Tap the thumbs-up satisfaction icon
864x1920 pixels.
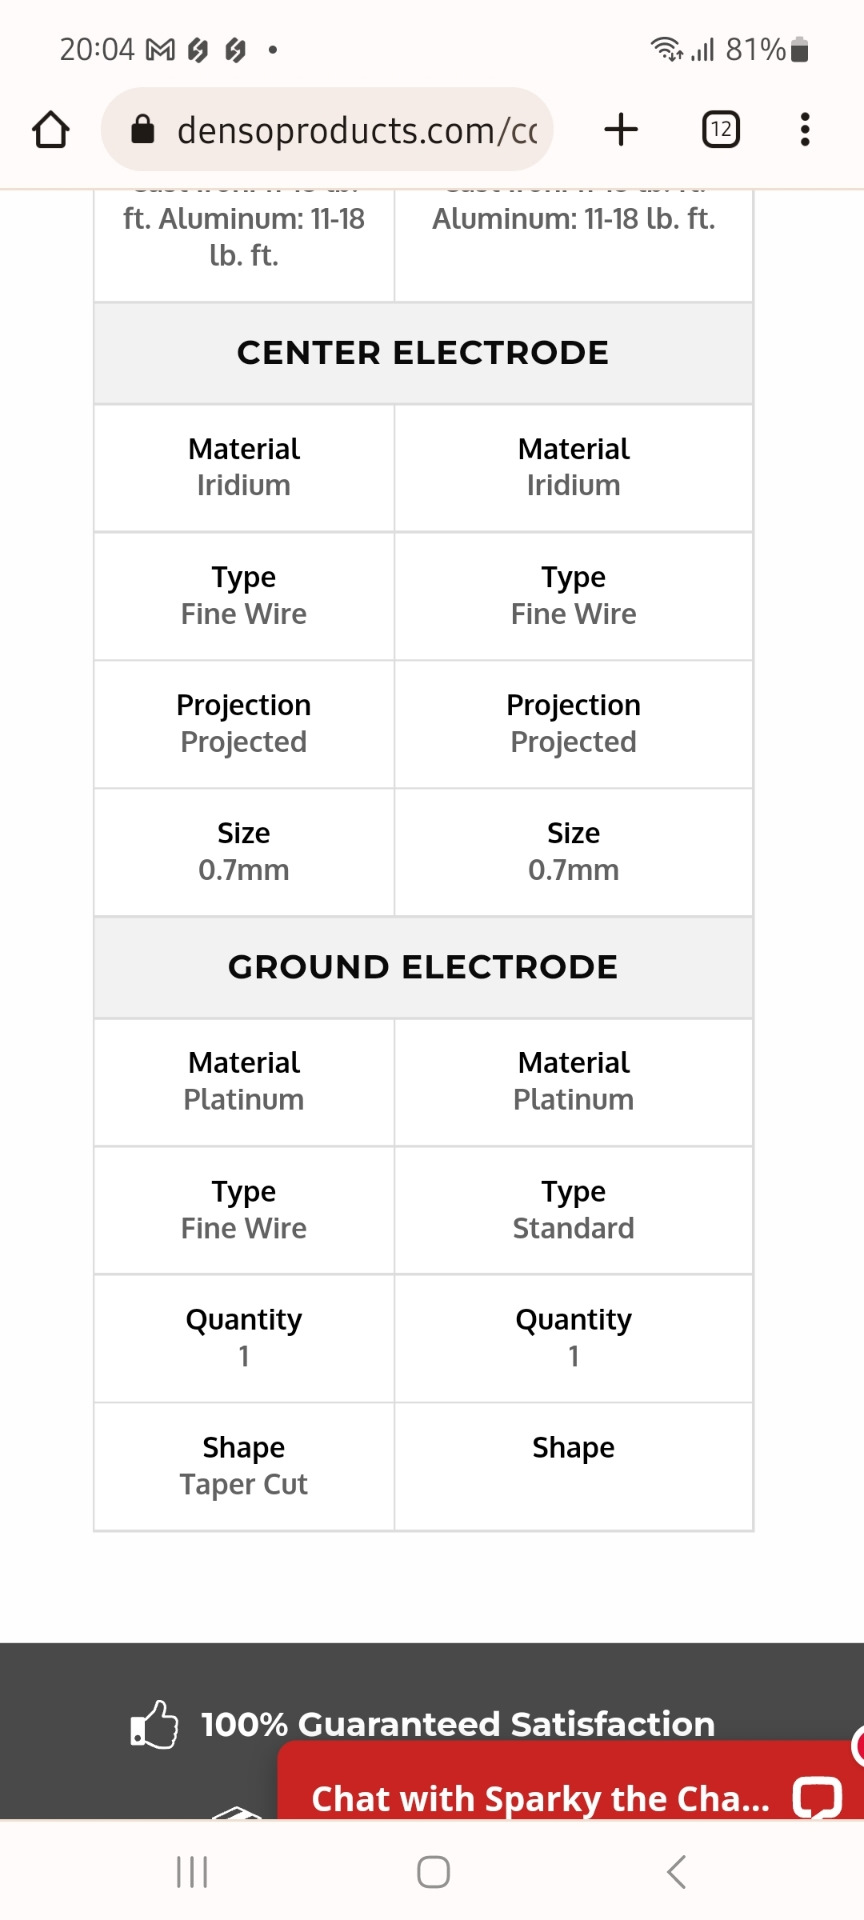pos(154,1724)
